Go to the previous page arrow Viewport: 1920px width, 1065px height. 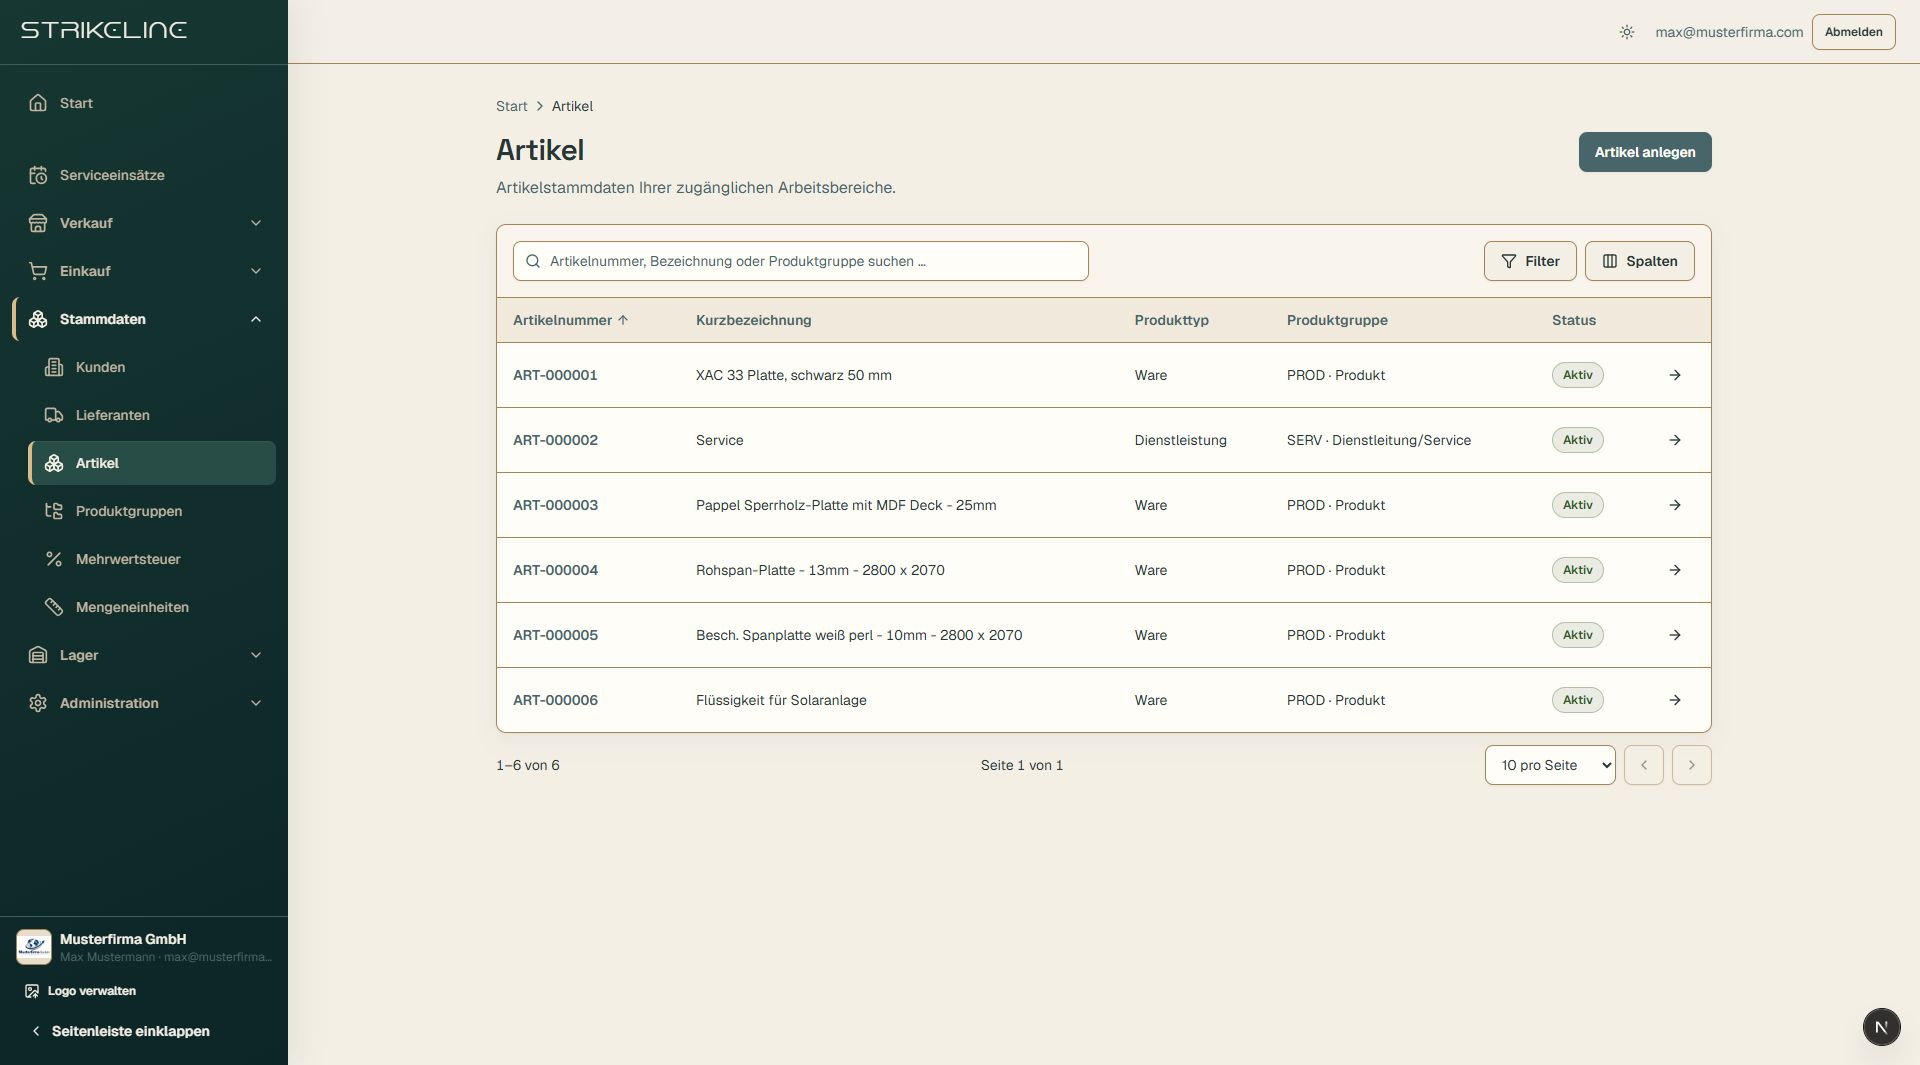[x=1643, y=765]
